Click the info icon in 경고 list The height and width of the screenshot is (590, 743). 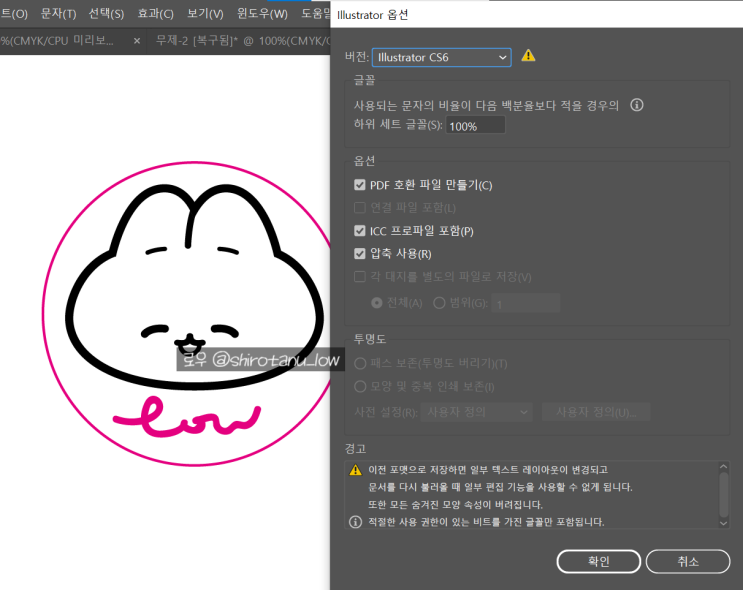pyautogui.click(x=355, y=522)
